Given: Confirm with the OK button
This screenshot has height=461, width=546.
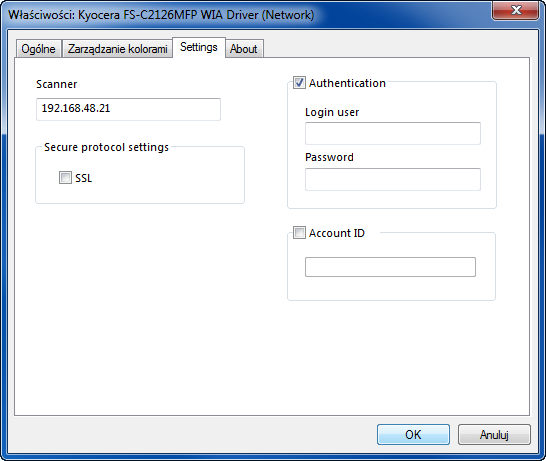Looking at the screenshot, I should click(x=413, y=434).
